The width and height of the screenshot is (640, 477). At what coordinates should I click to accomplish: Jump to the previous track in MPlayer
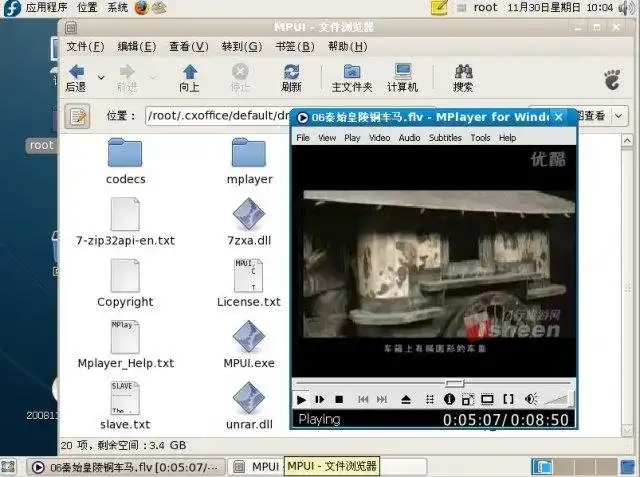[363, 399]
